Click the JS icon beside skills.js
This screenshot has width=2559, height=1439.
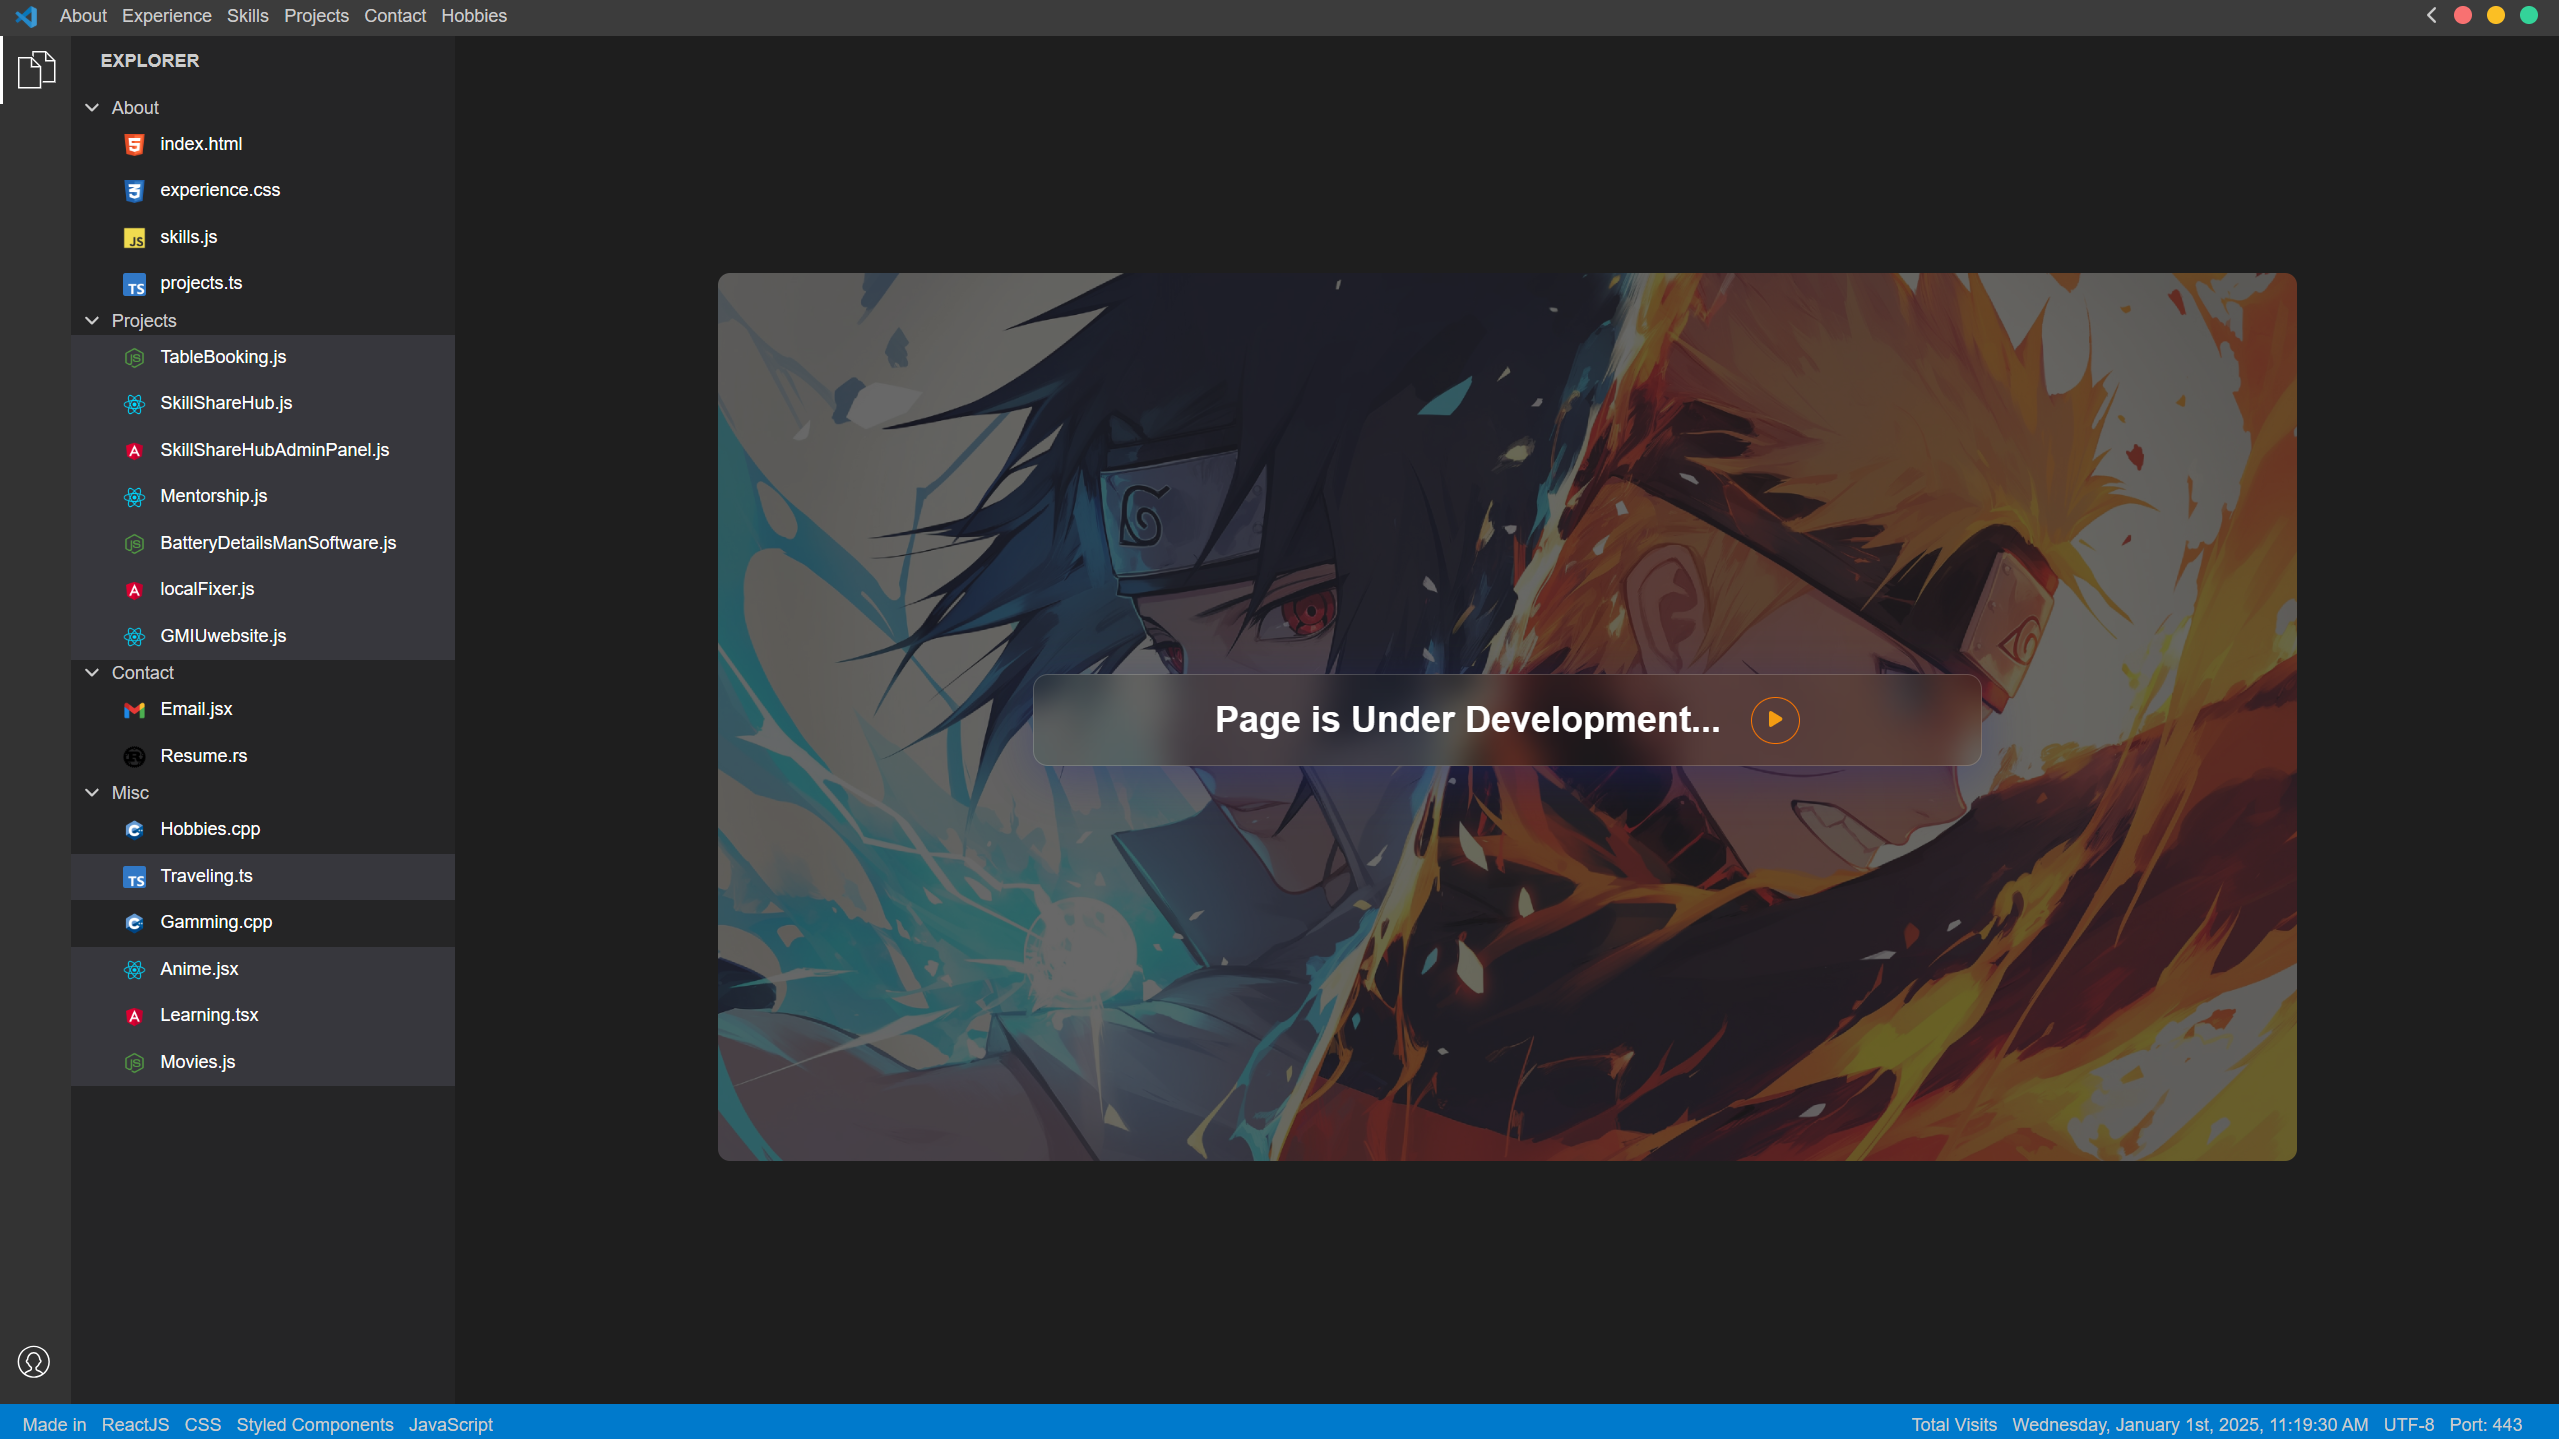(x=134, y=238)
